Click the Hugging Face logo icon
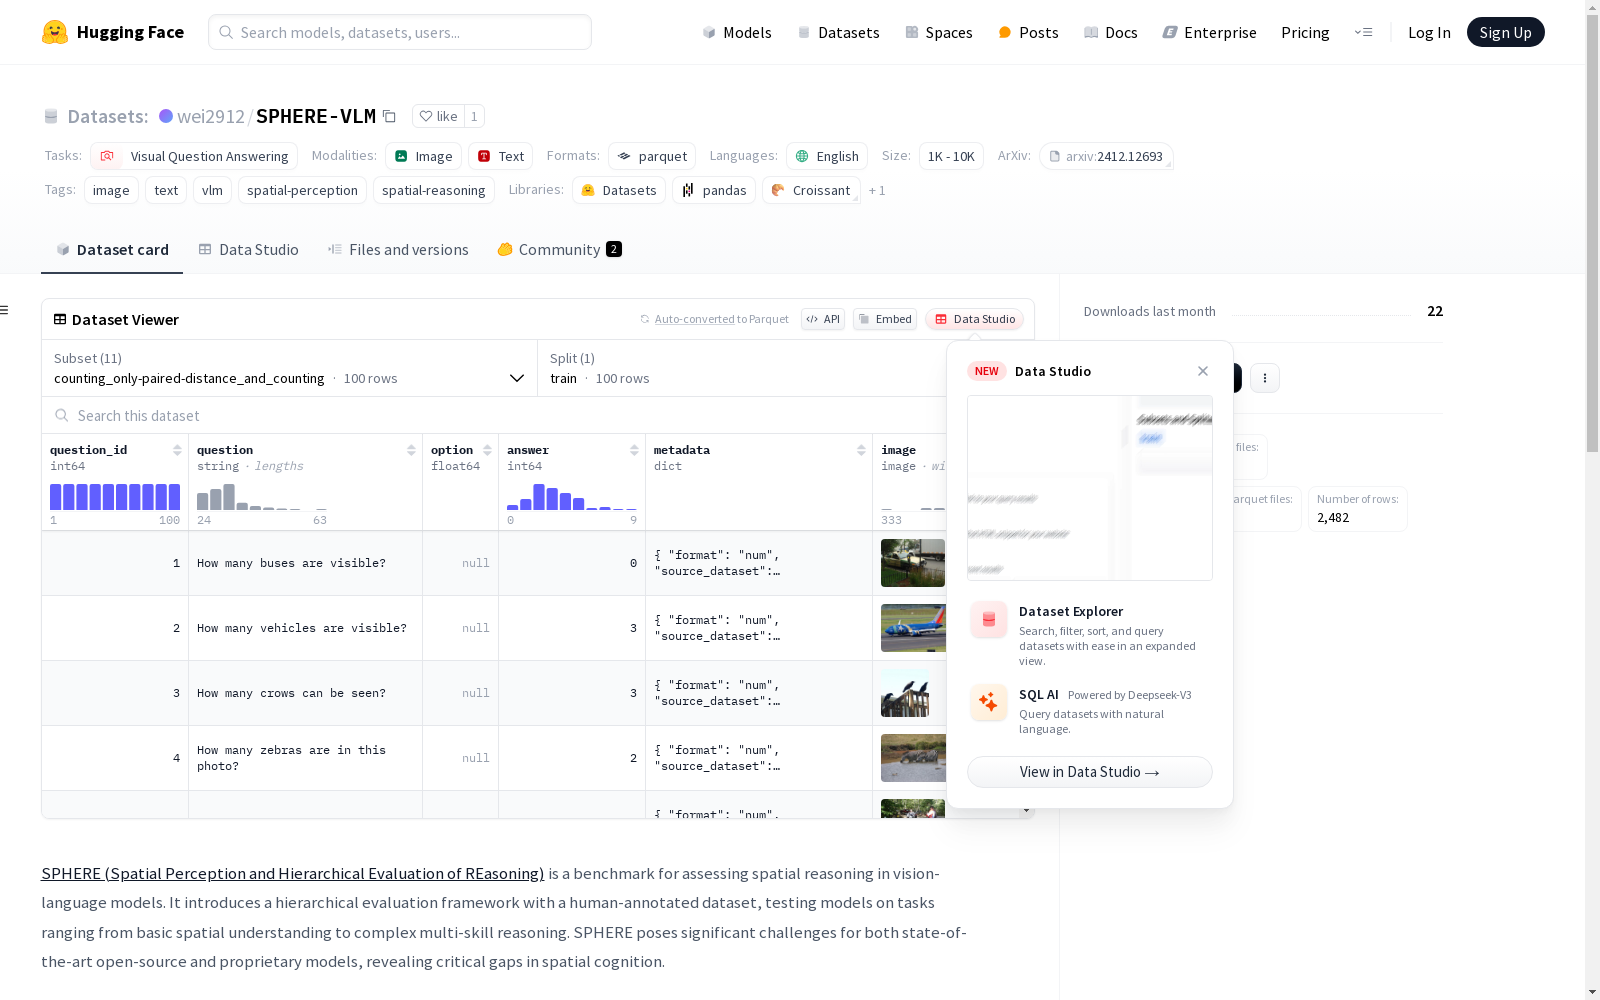The height and width of the screenshot is (1000, 1600). [x=55, y=32]
